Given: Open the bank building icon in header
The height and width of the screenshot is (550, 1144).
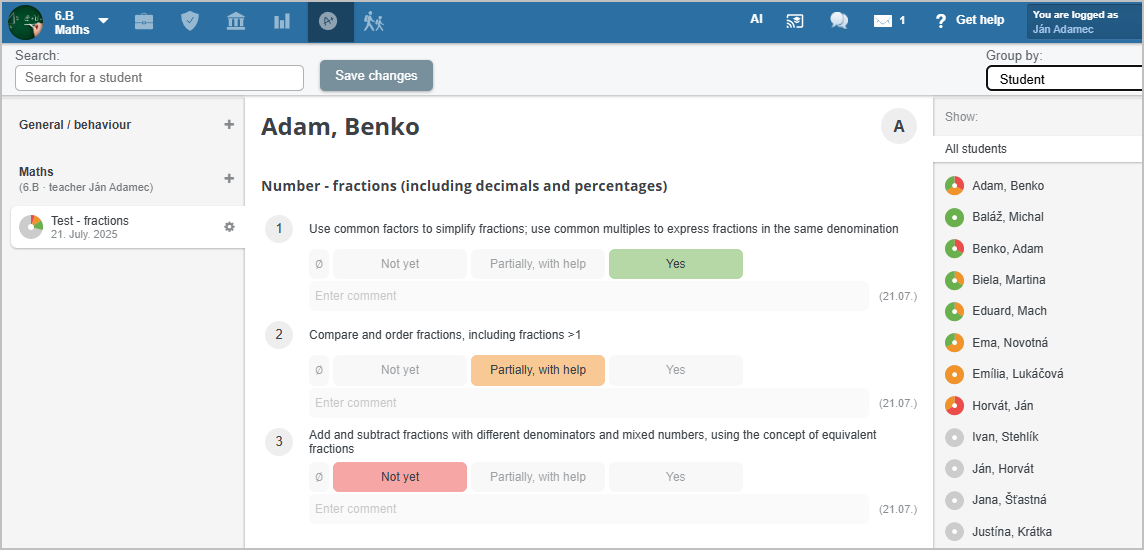Looking at the screenshot, I should [236, 21].
